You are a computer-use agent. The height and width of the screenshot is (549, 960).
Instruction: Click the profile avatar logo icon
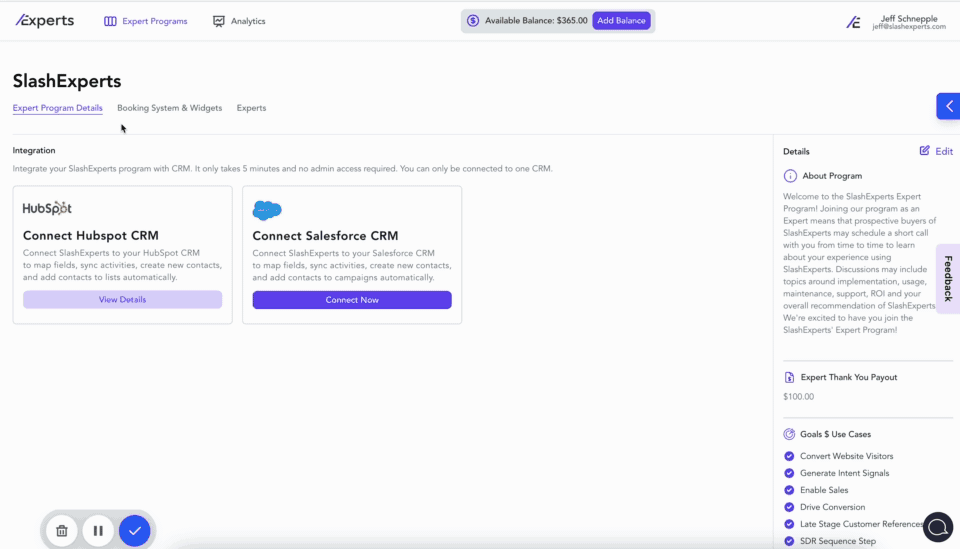click(x=853, y=22)
